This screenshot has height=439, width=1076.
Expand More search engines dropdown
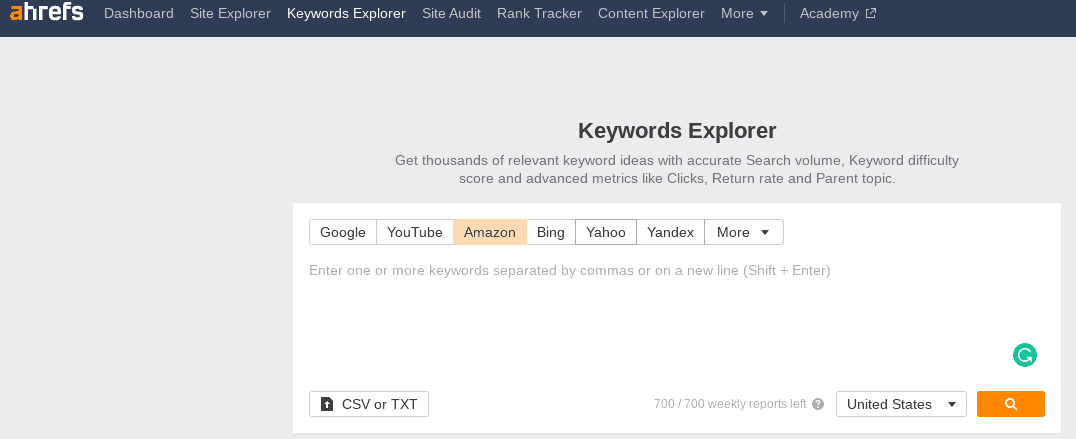[744, 232]
